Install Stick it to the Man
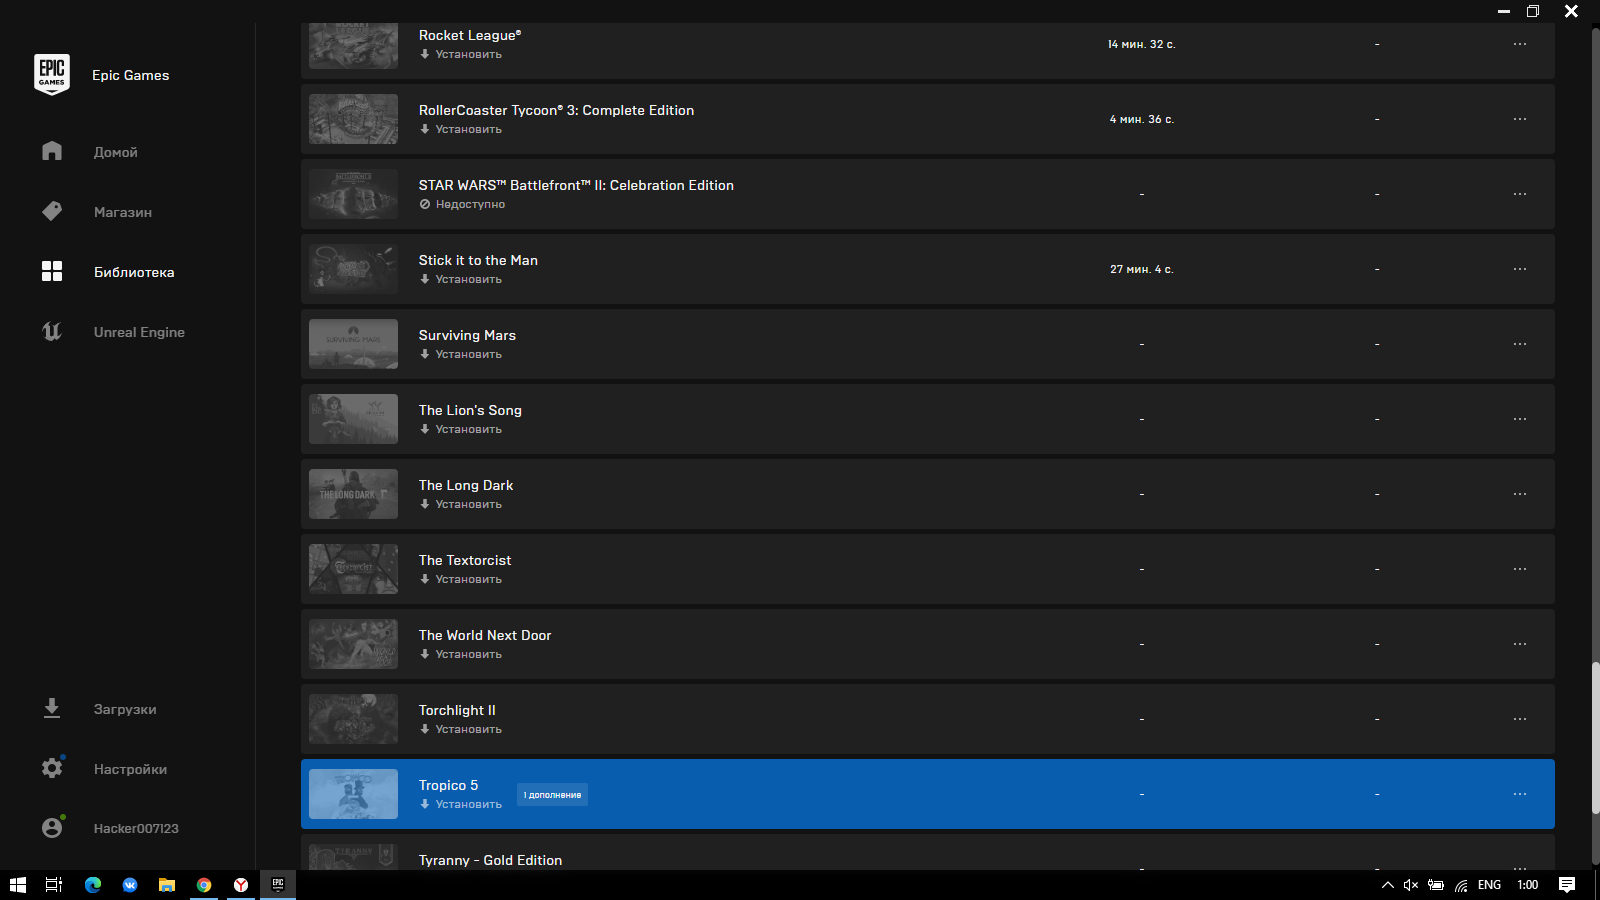This screenshot has width=1600, height=900. pos(461,279)
